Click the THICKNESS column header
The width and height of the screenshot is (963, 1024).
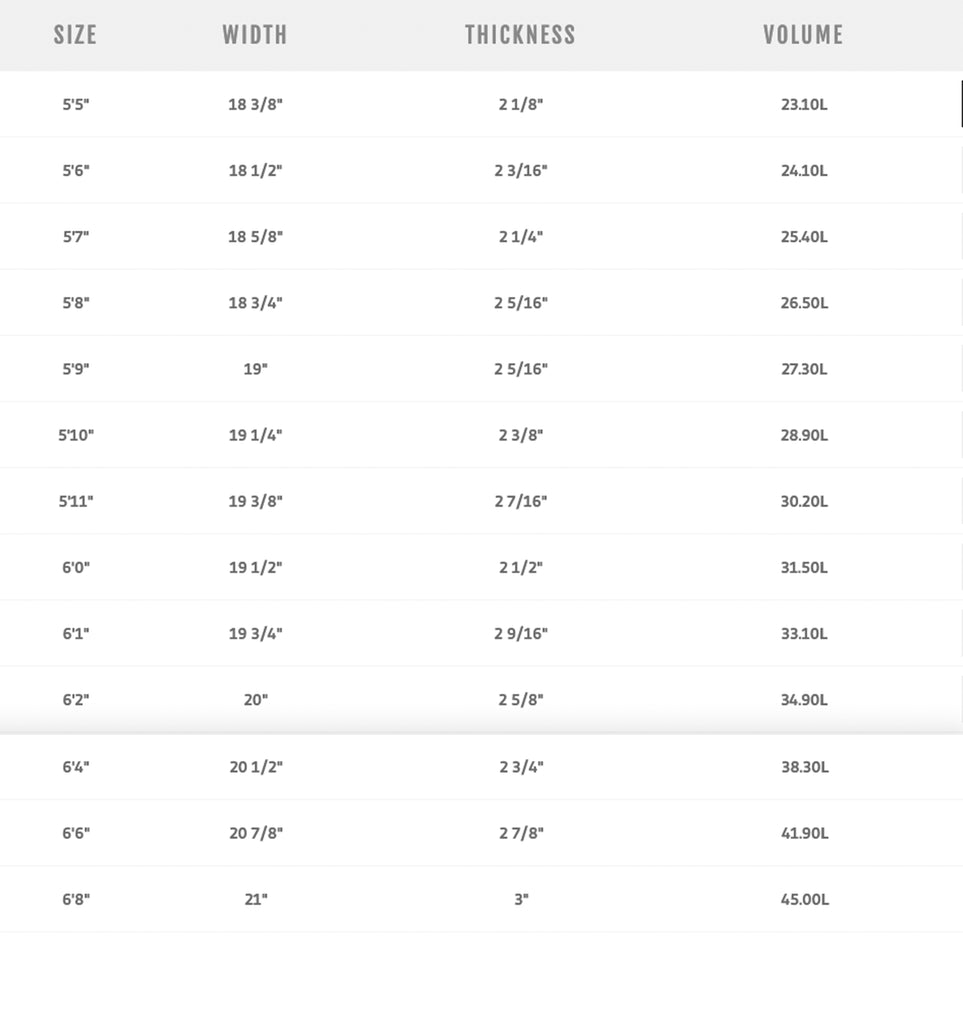[520, 35]
